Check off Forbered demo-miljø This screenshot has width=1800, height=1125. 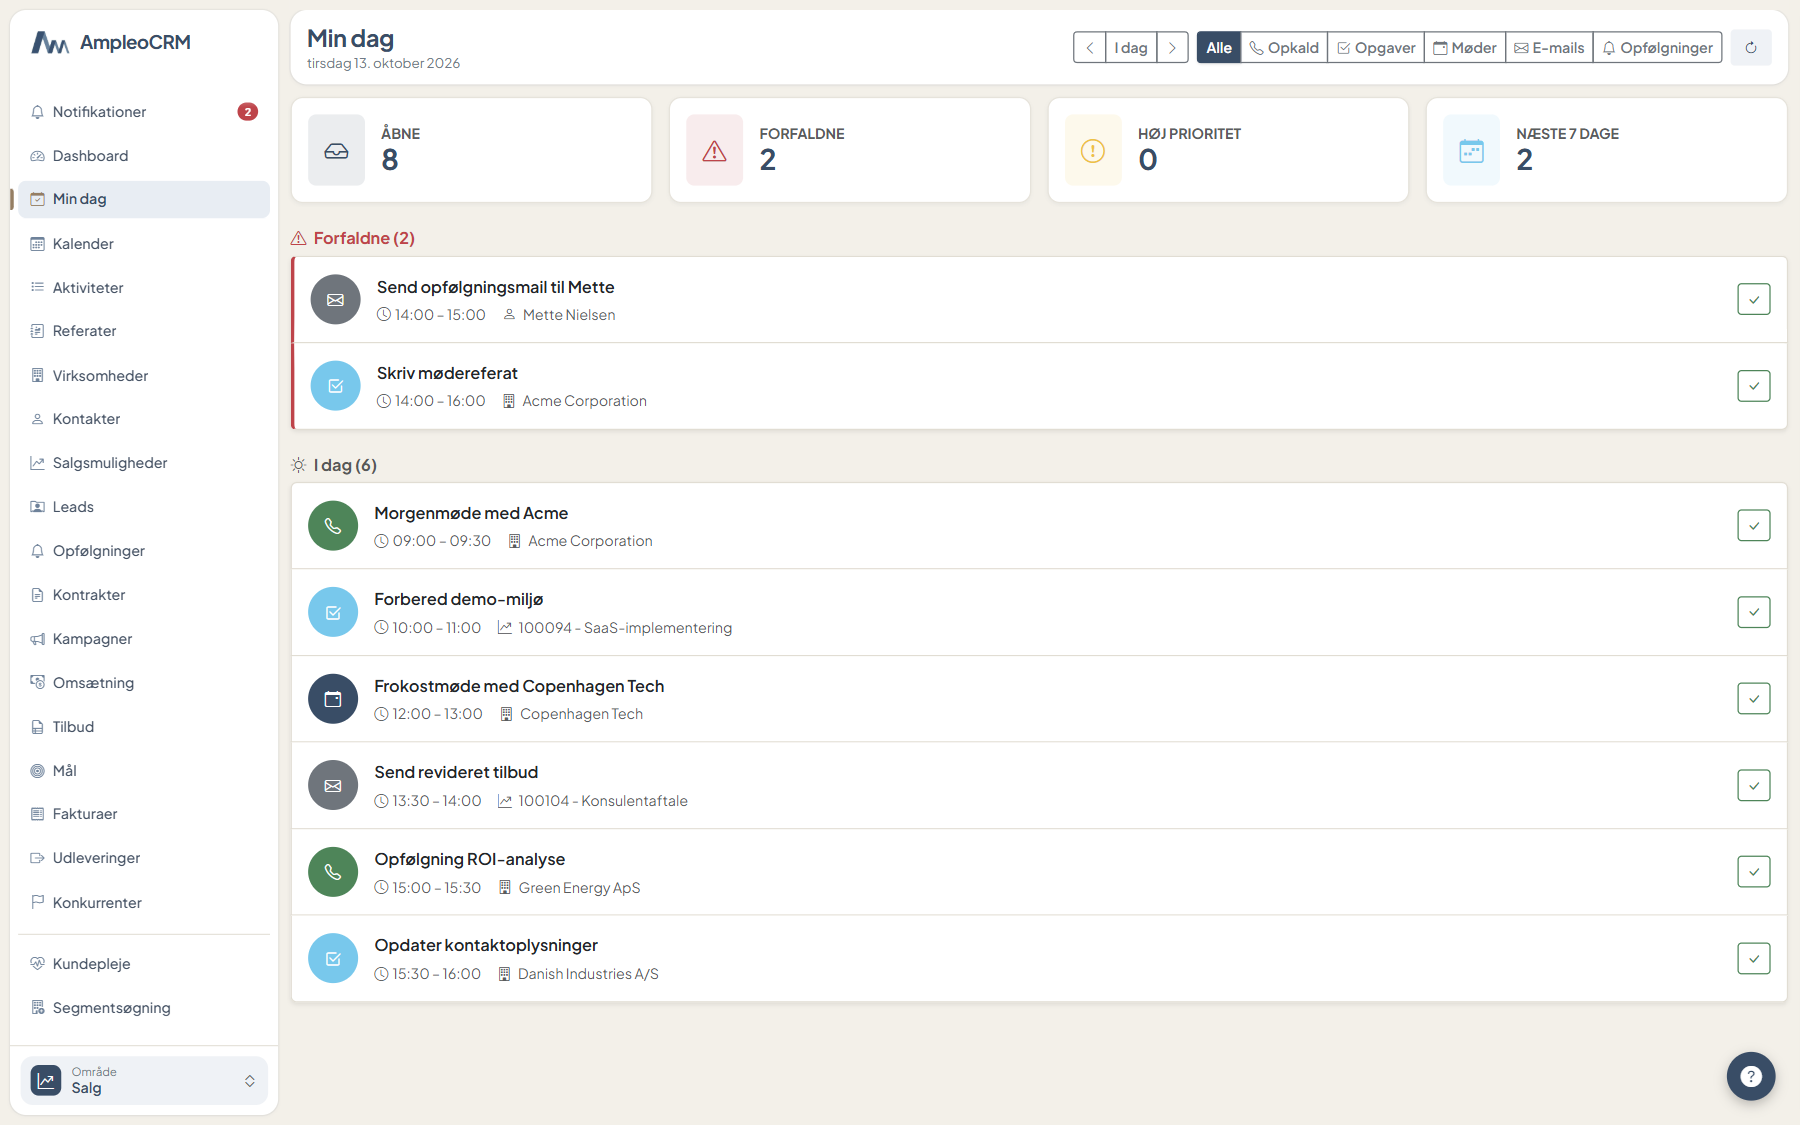[1754, 612]
